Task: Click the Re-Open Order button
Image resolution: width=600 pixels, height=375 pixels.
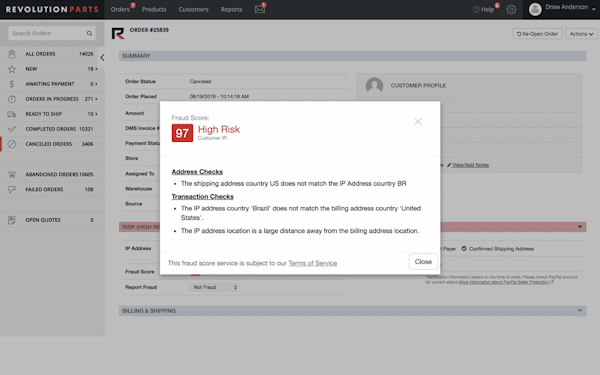Action: (537, 34)
